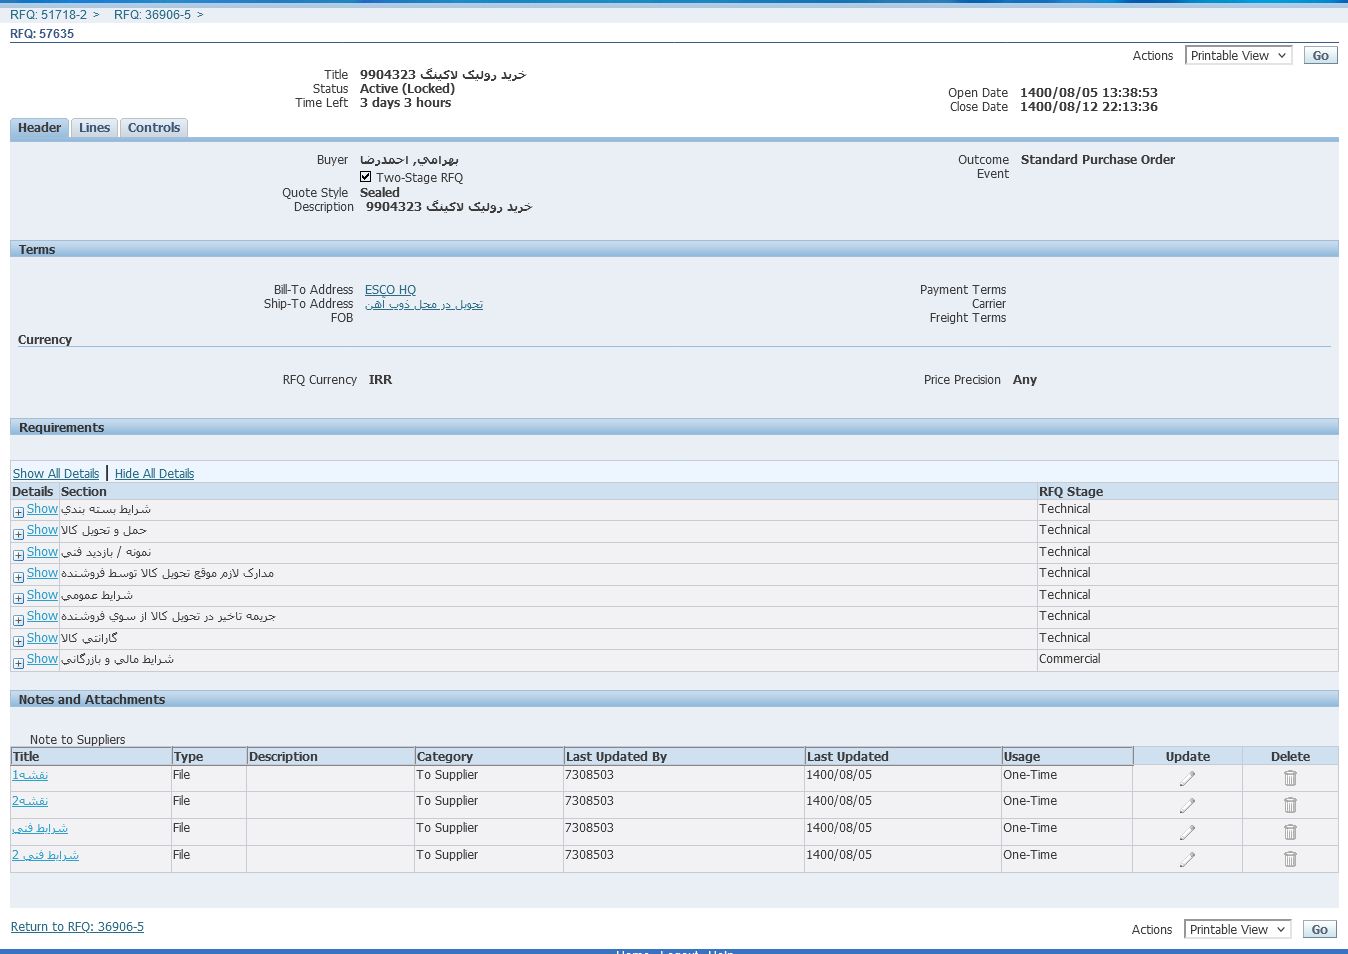This screenshot has width=1348, height=954.
Task: Toggle the Two-Stage RFQ checkbox
Action: click(366, 177)
